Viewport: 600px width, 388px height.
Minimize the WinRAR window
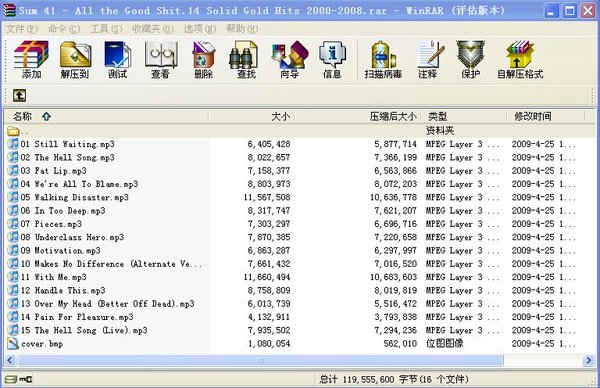coord(551,11)
